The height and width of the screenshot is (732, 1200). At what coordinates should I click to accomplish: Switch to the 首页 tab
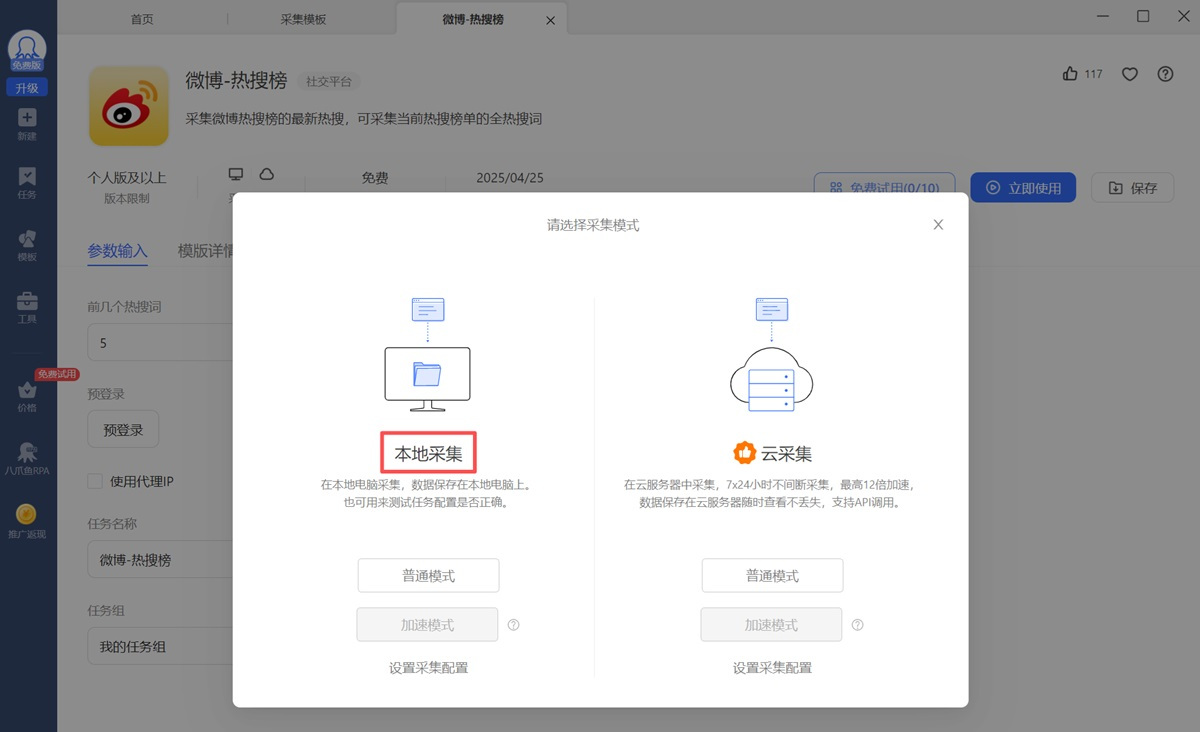click(142, 19)
